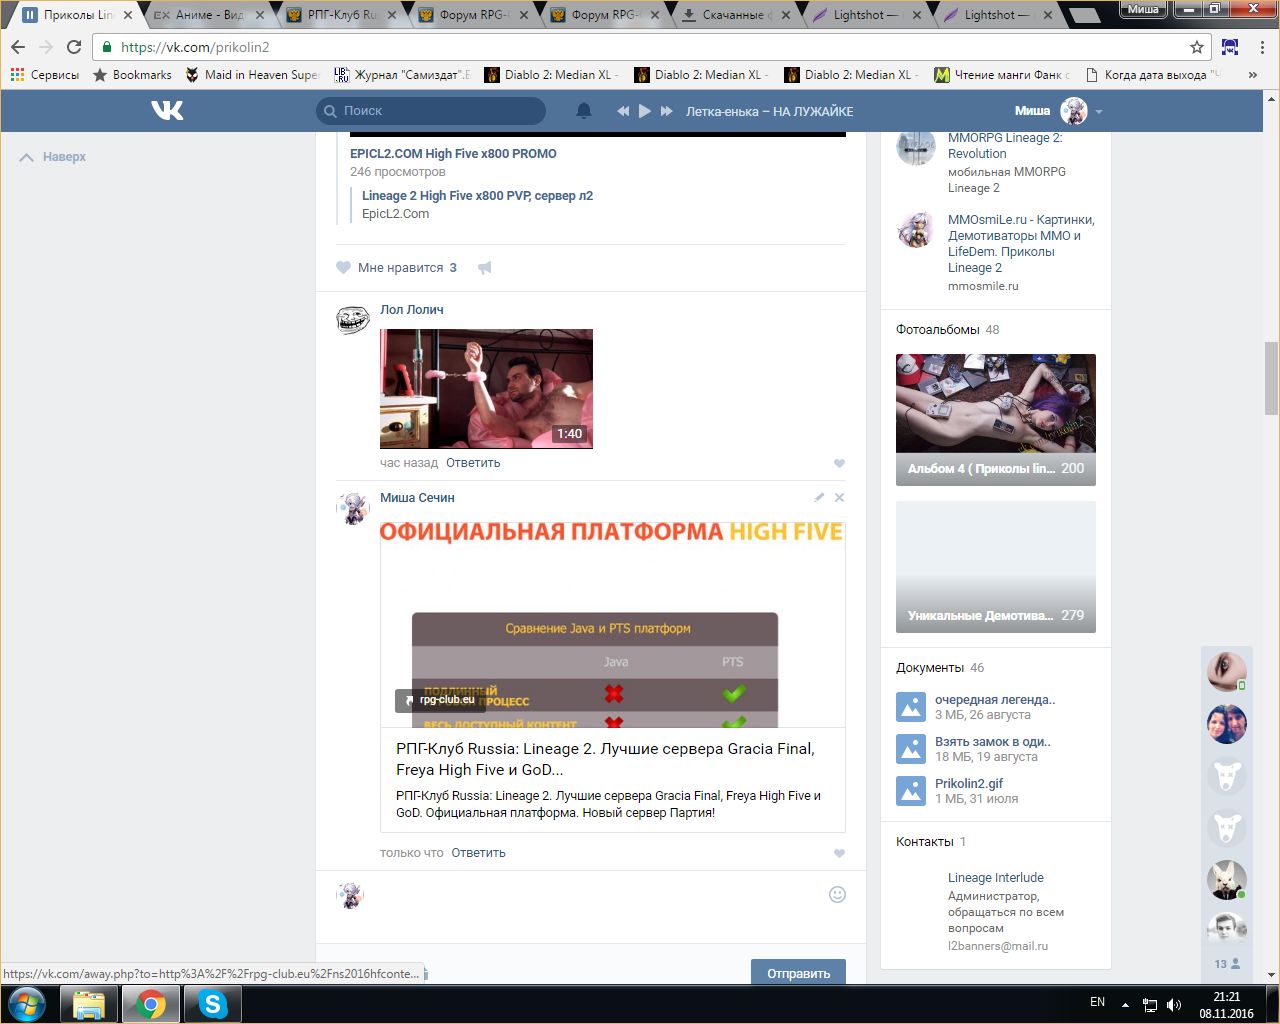Open the очередная легенда.. document
Image resolution: width=1280 pixels, height=1024 pixels.
995,700
